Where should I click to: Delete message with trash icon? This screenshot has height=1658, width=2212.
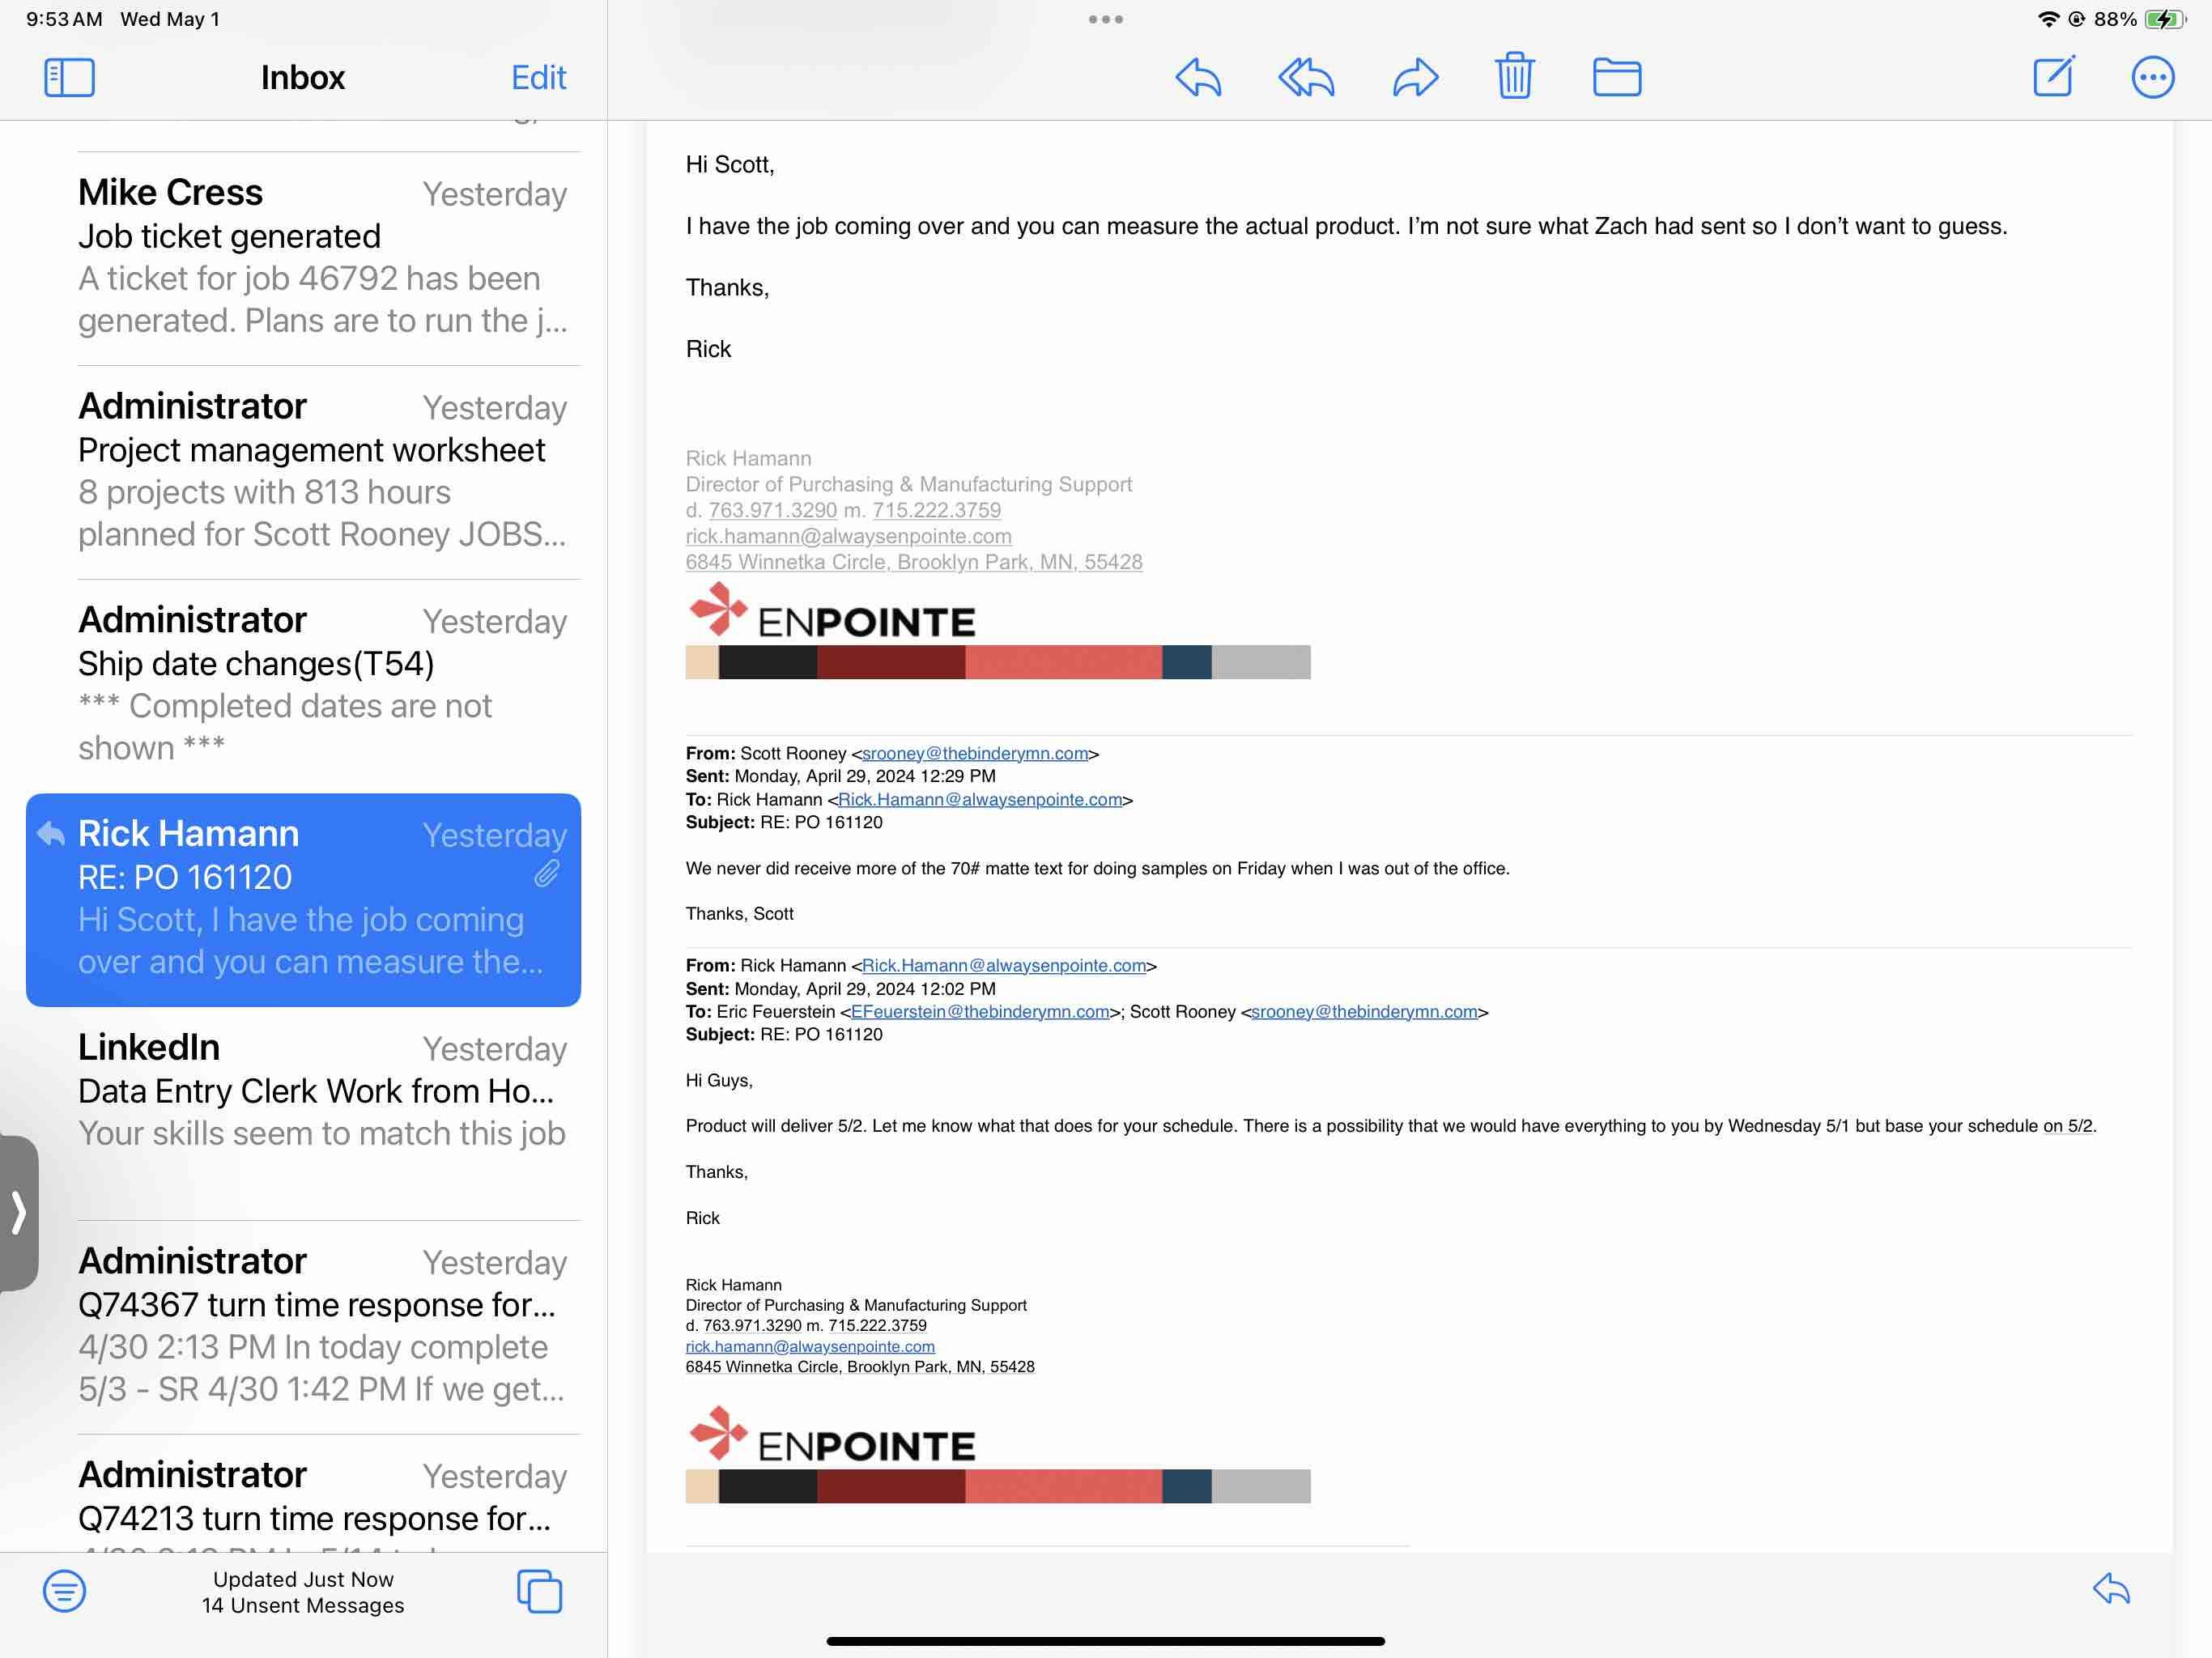pyautogui.click(x=1514, y=76)
